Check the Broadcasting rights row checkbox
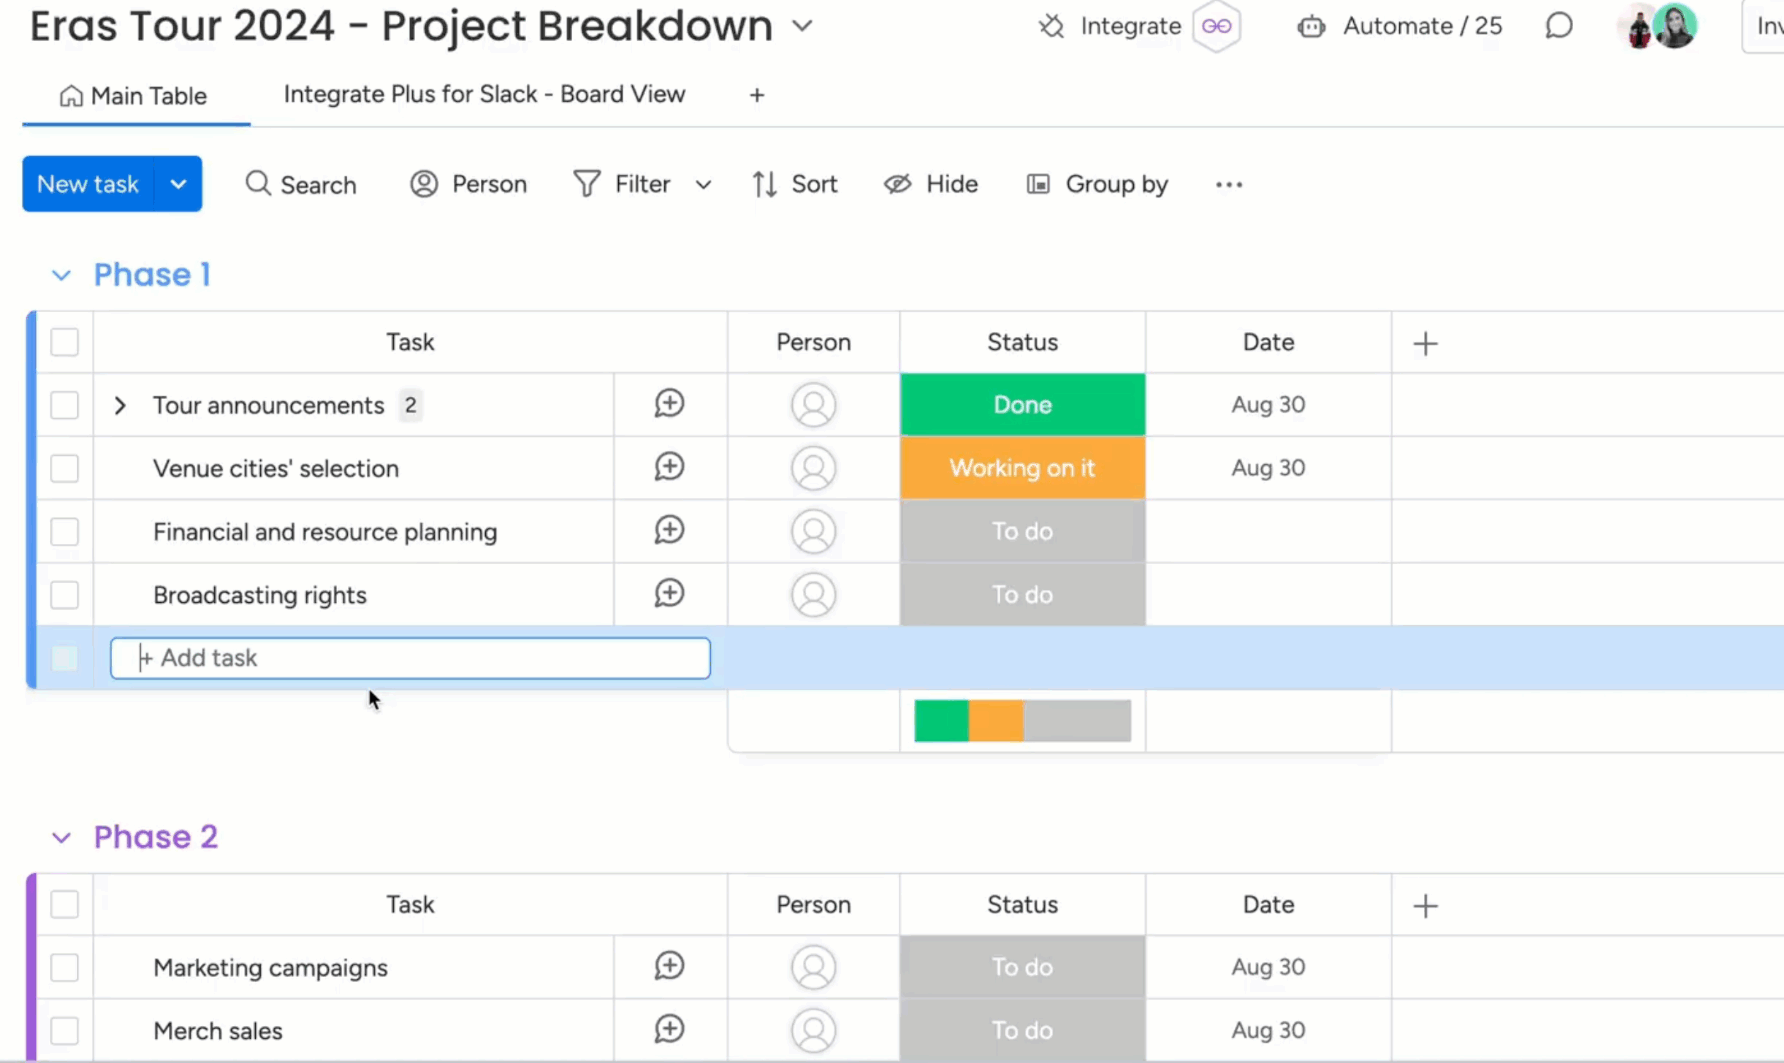1784x1063 pixels. pos(65,595)
